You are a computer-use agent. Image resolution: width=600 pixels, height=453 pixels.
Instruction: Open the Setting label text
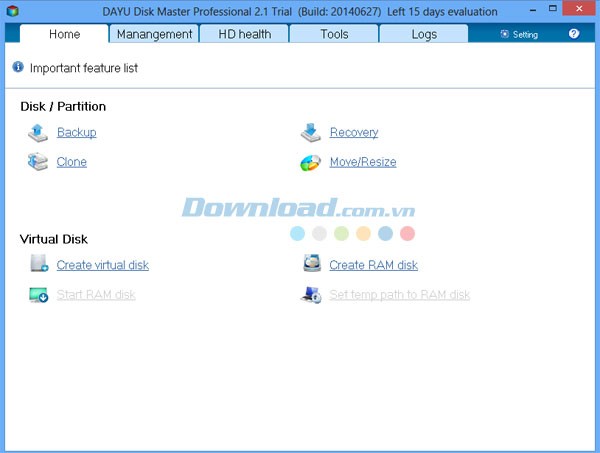click(525, 34)
